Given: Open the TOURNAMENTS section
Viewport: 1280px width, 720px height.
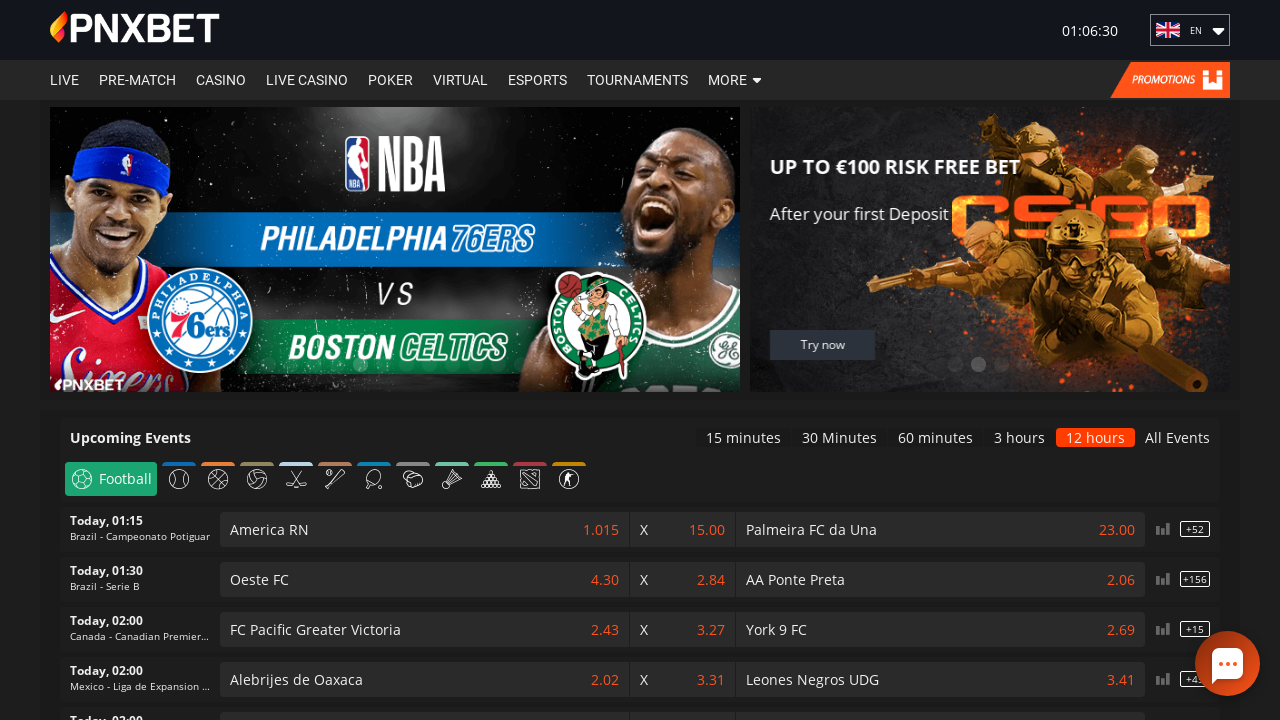Looking at the screenshot, I should tap(637, 80).
